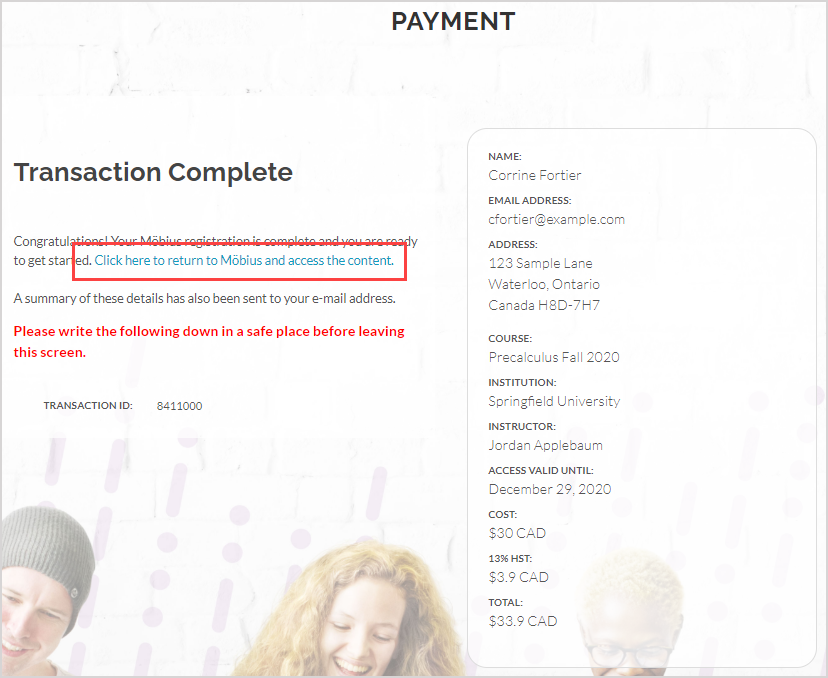The image size is (828, 678).
Task: Click the transaction ID number 8411000
Action: tap(179, 406)
